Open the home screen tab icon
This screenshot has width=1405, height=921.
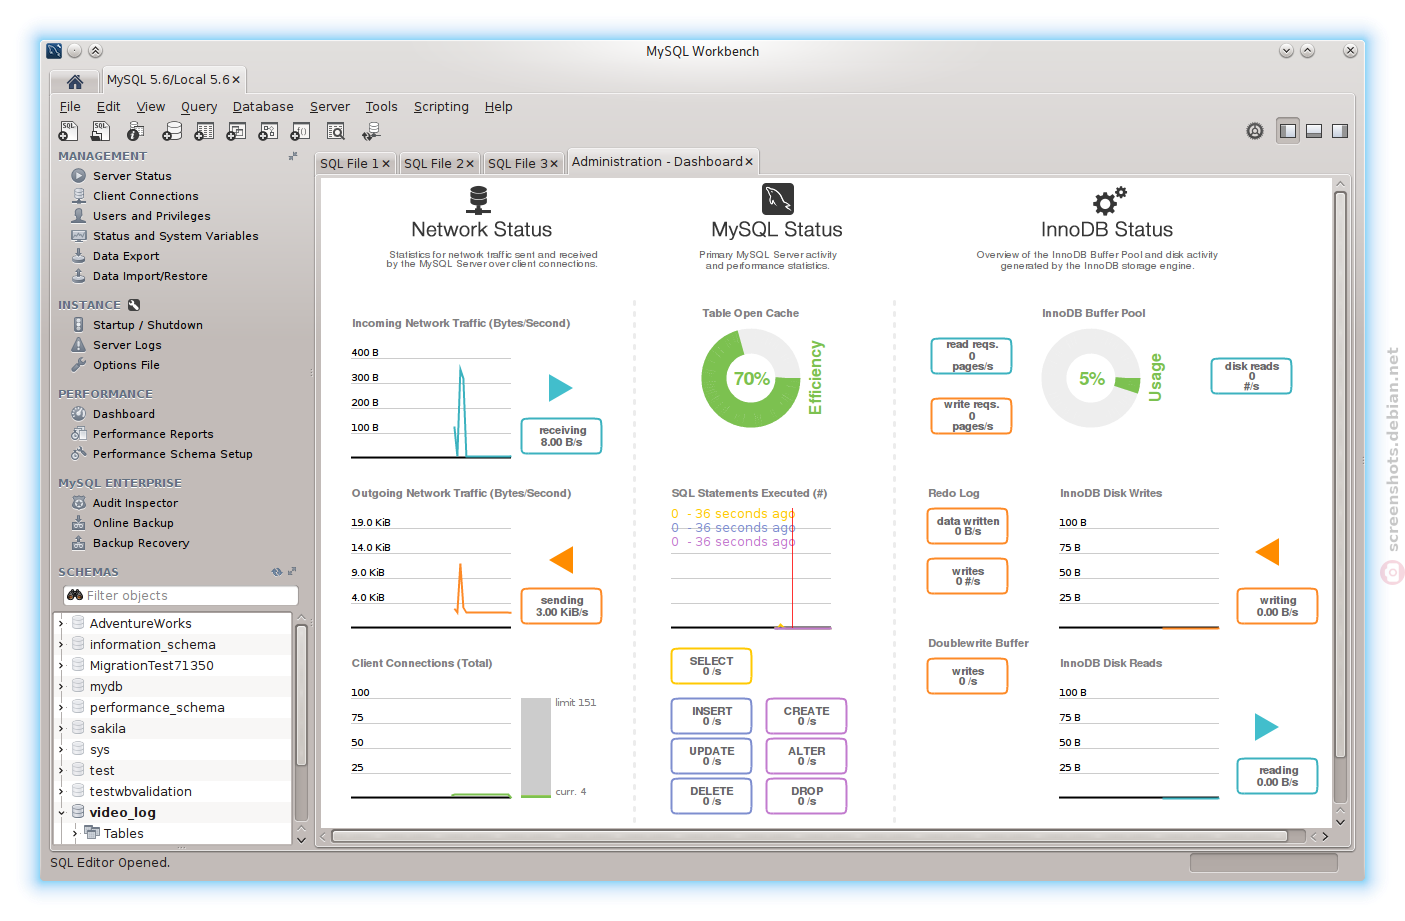pos(75,81)
